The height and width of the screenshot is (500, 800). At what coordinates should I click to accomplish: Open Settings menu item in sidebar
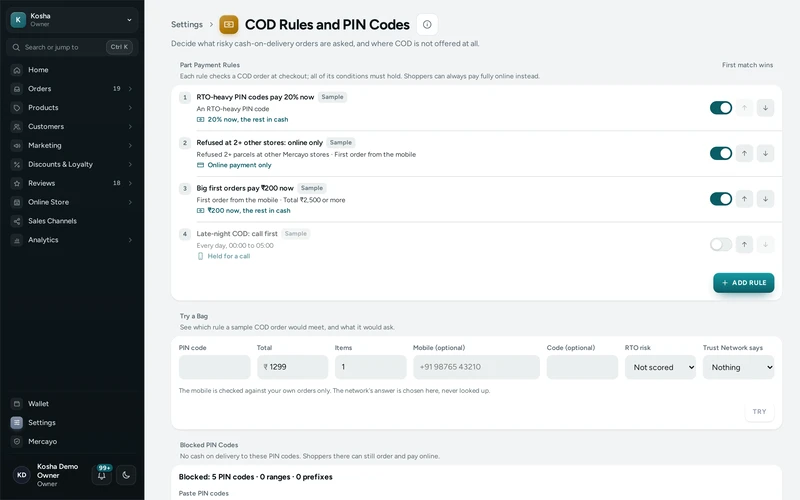tap(72, 422)
